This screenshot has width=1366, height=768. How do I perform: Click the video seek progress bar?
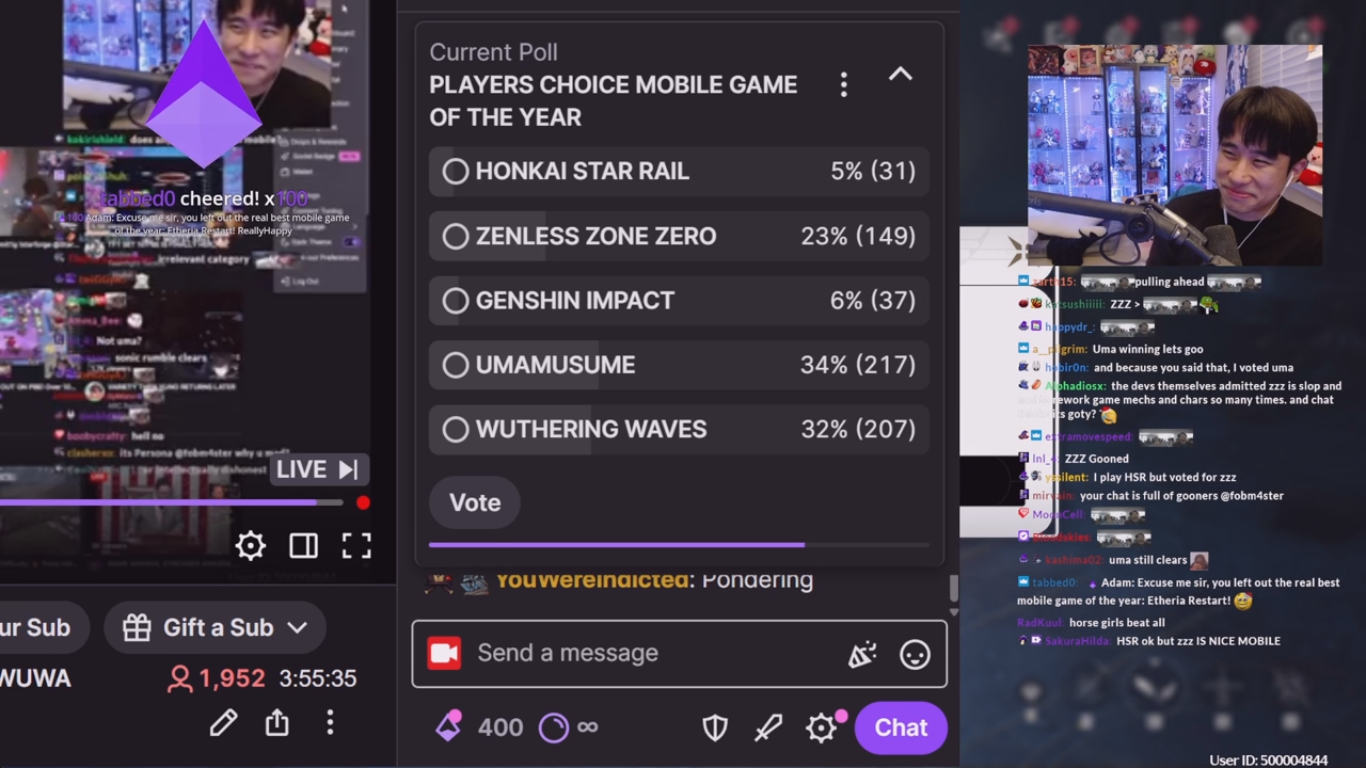click(x=171, y=503)
